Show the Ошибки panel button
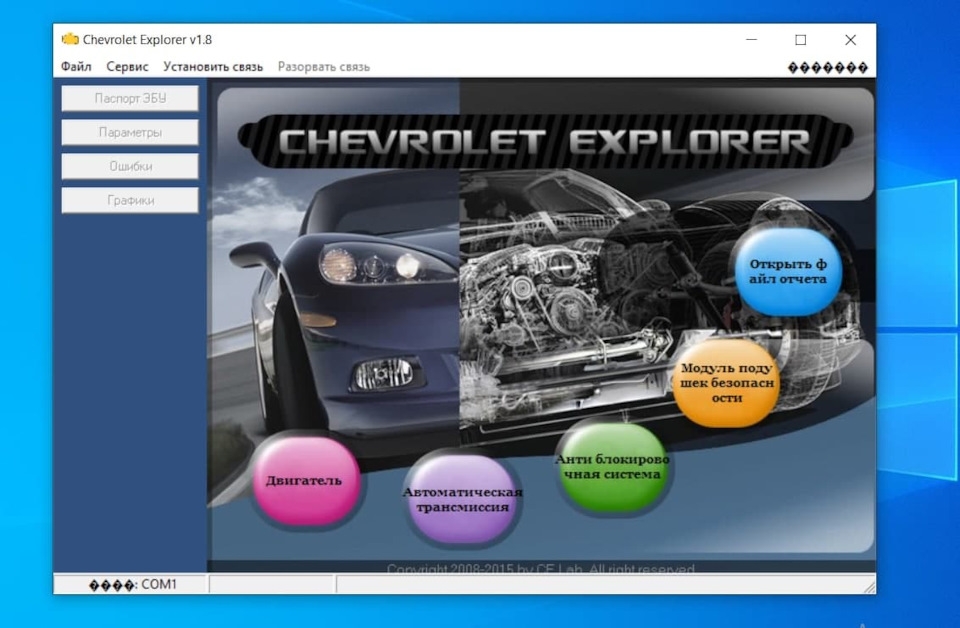 coord(130,166)
